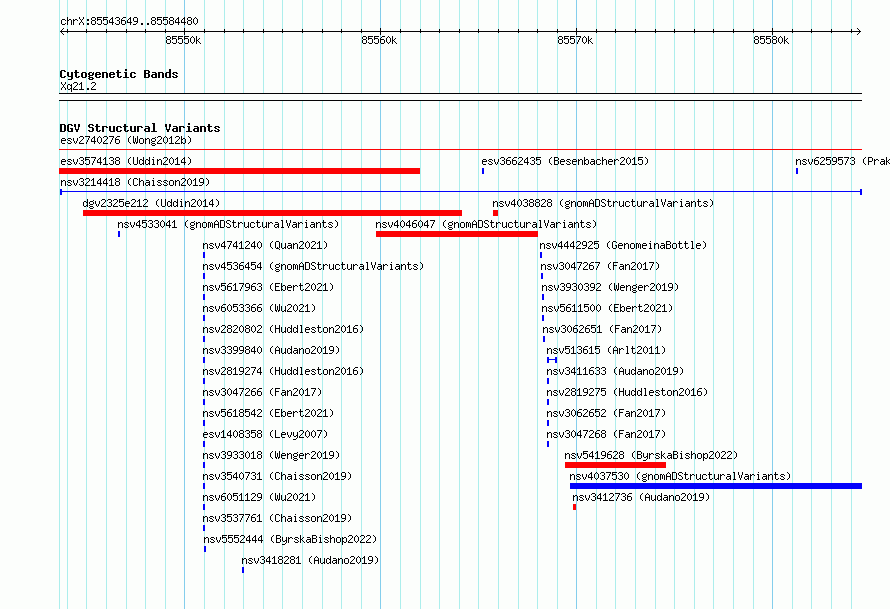890x609 pixels.
Task: Click nsv3062652 (Fan2017) label
Action: 606,413
